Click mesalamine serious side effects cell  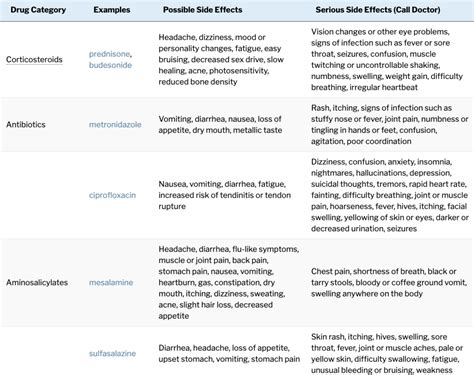point(389,283)
